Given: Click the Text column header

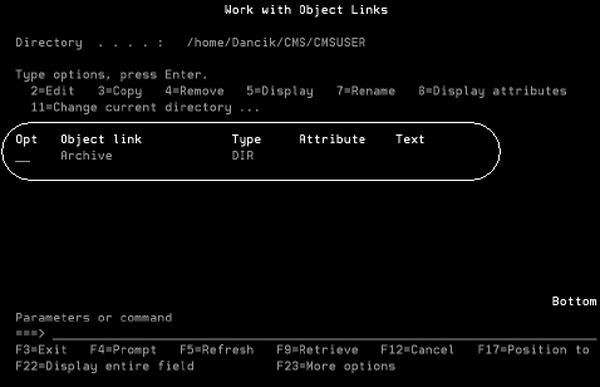Looking at the screenshot, I should [410, 139].
